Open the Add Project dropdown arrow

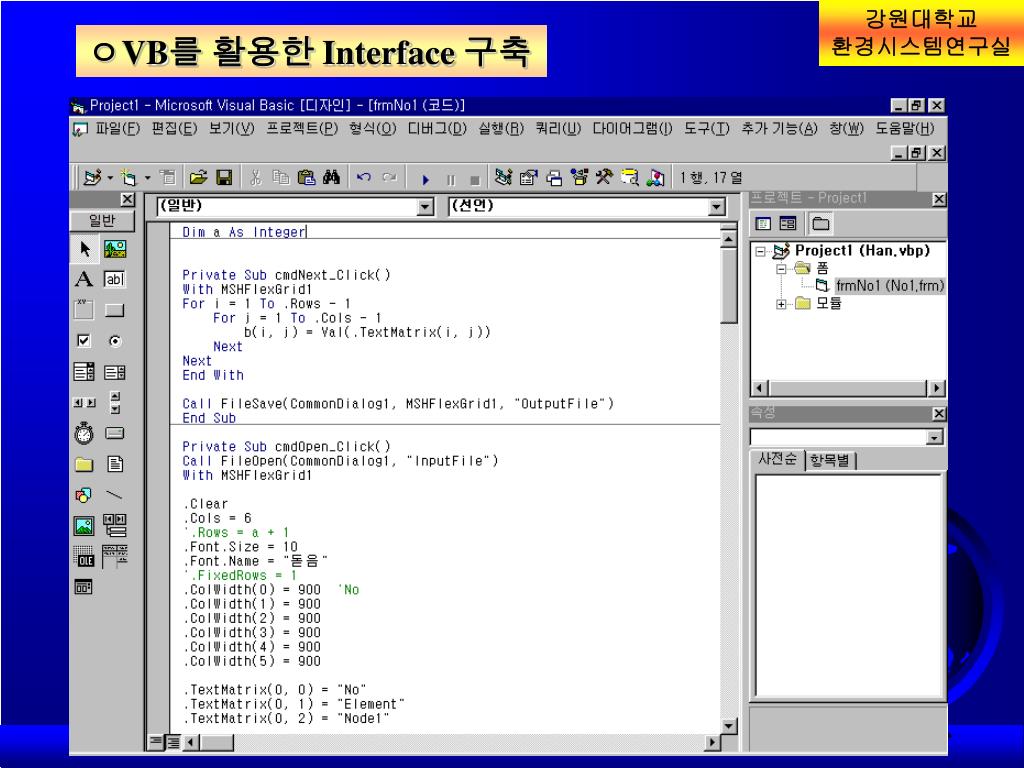tap(110, 178)
